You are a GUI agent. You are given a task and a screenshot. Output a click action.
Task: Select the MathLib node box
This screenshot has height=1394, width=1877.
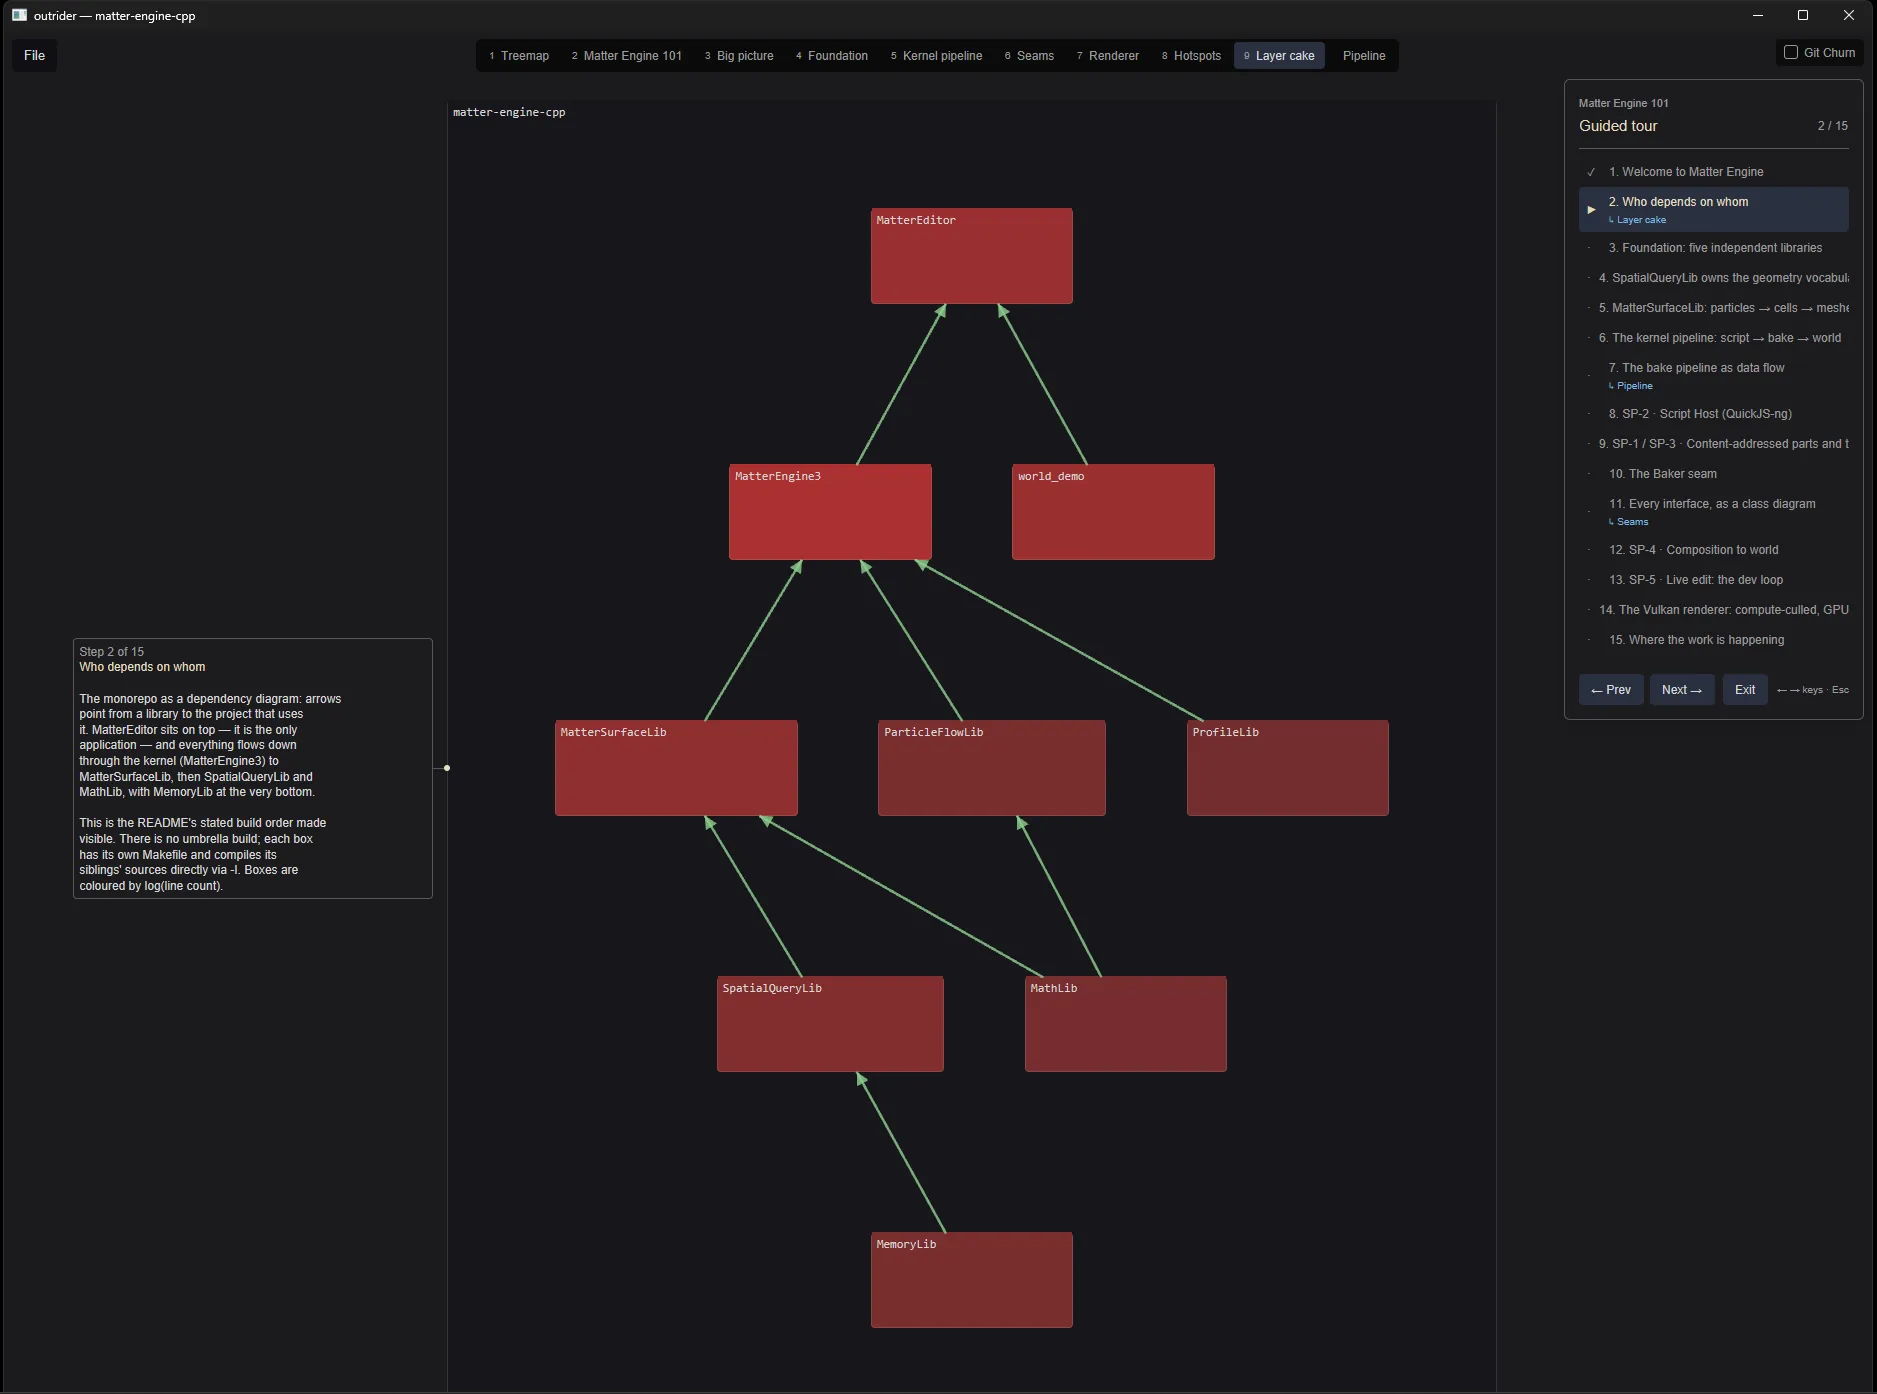coord(1126,1024)
